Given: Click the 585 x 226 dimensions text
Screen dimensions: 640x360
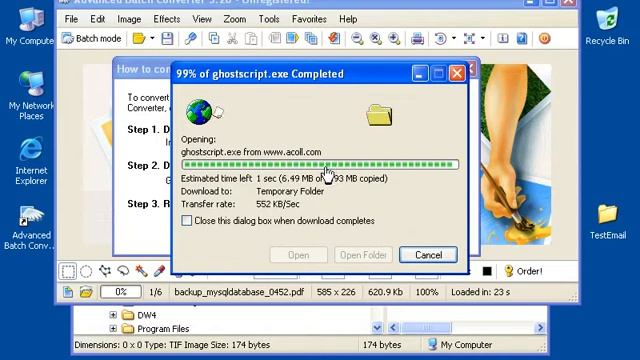Looking at the screenshot, I should click(x=336, y=292).
